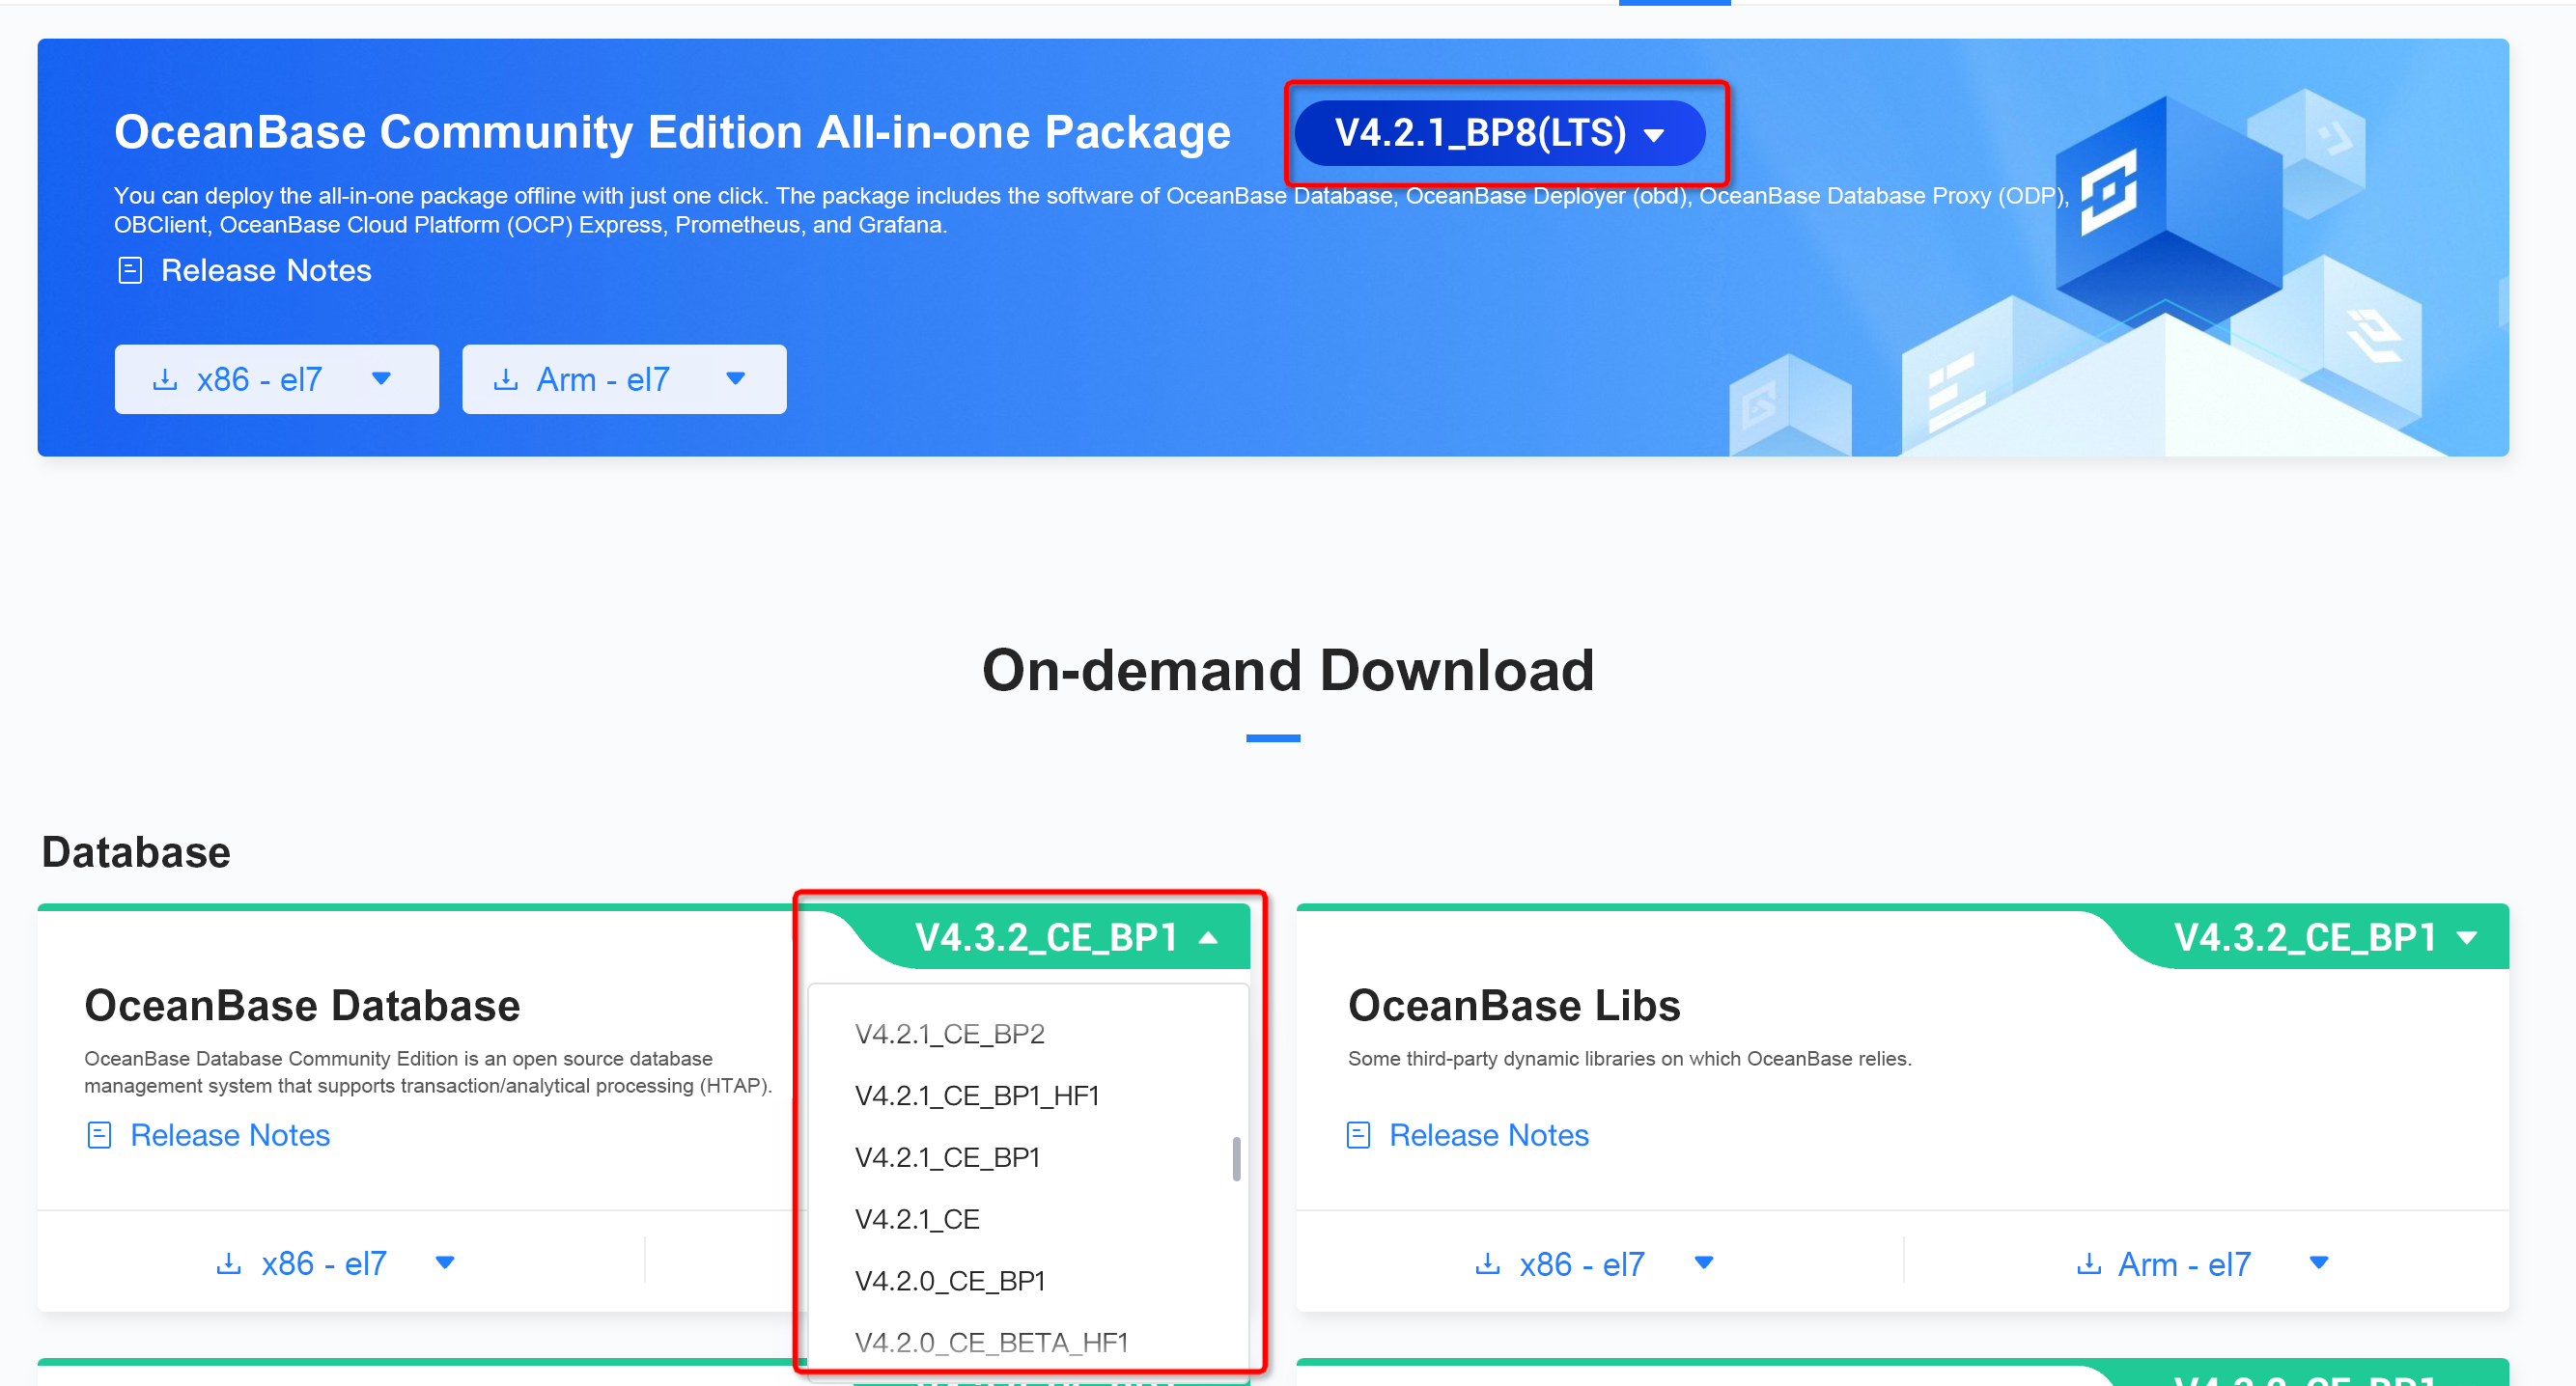Screen dimensions: 2576x1386
Task: Click the OceanBase Community Edition All-in-one Package title
Action: tap(672, 132)
